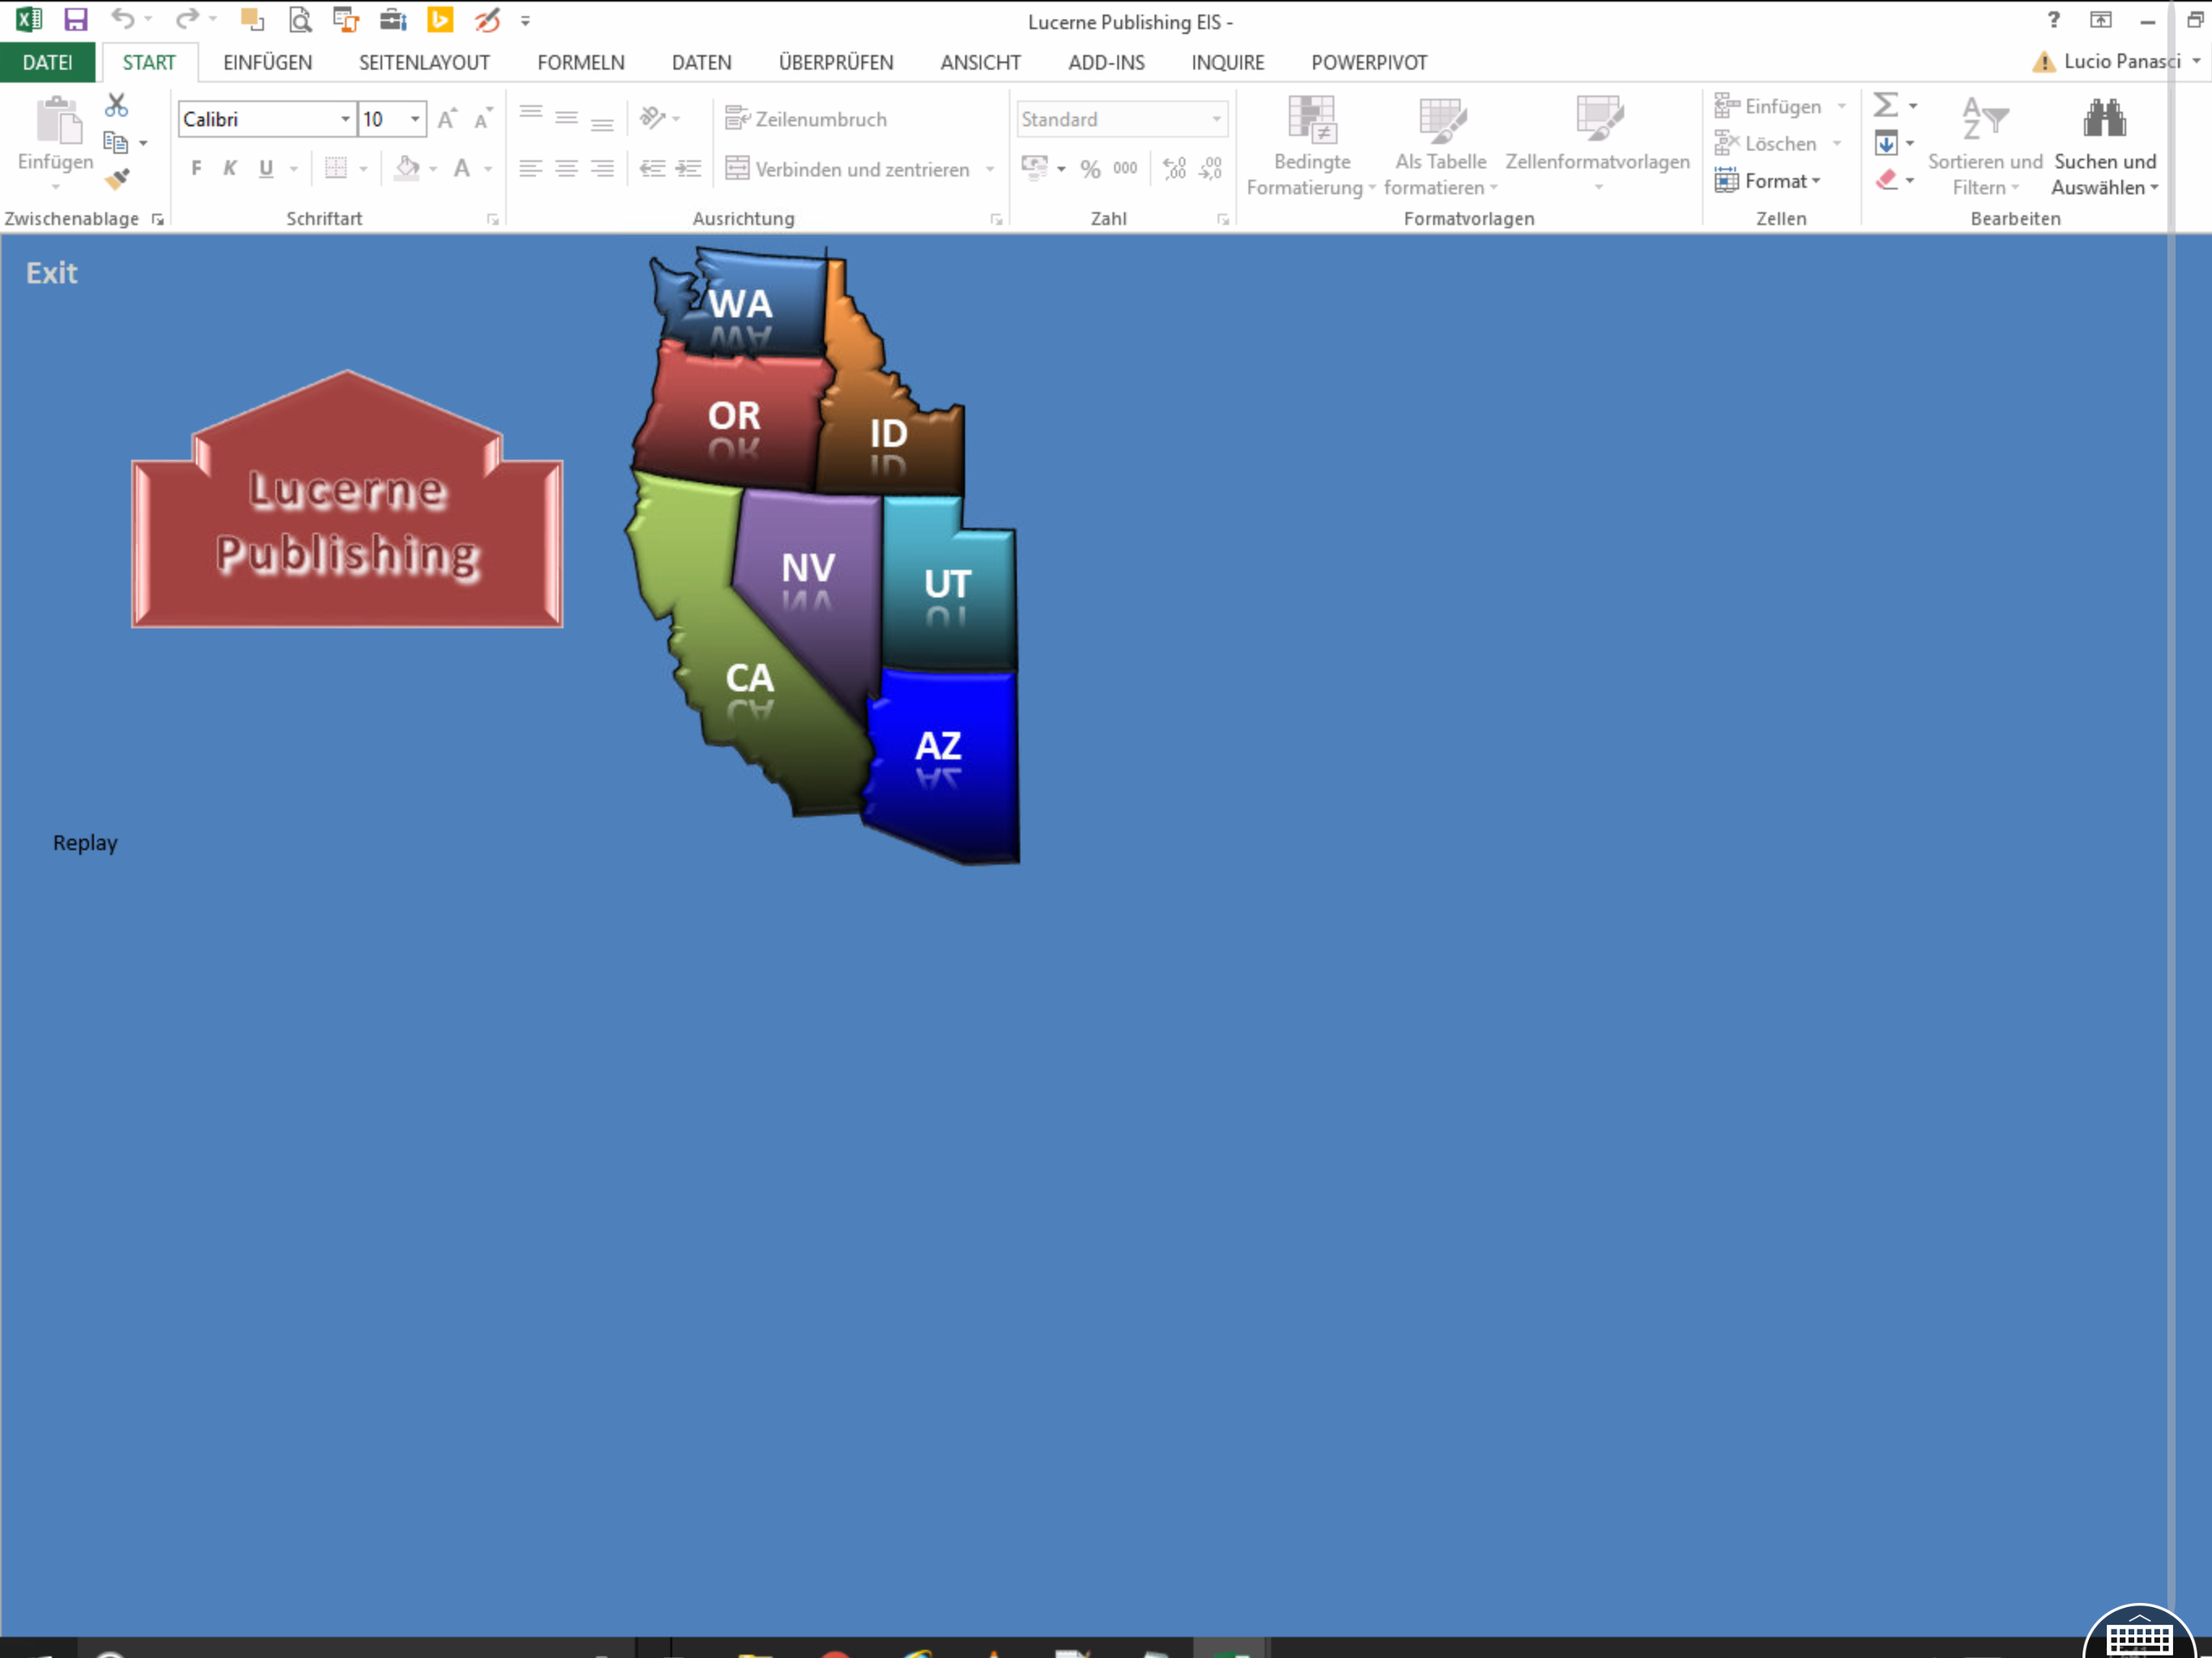This screenshot has width=2212, height=1658.
Task: Undo the last action
Action: pos(122,20)
